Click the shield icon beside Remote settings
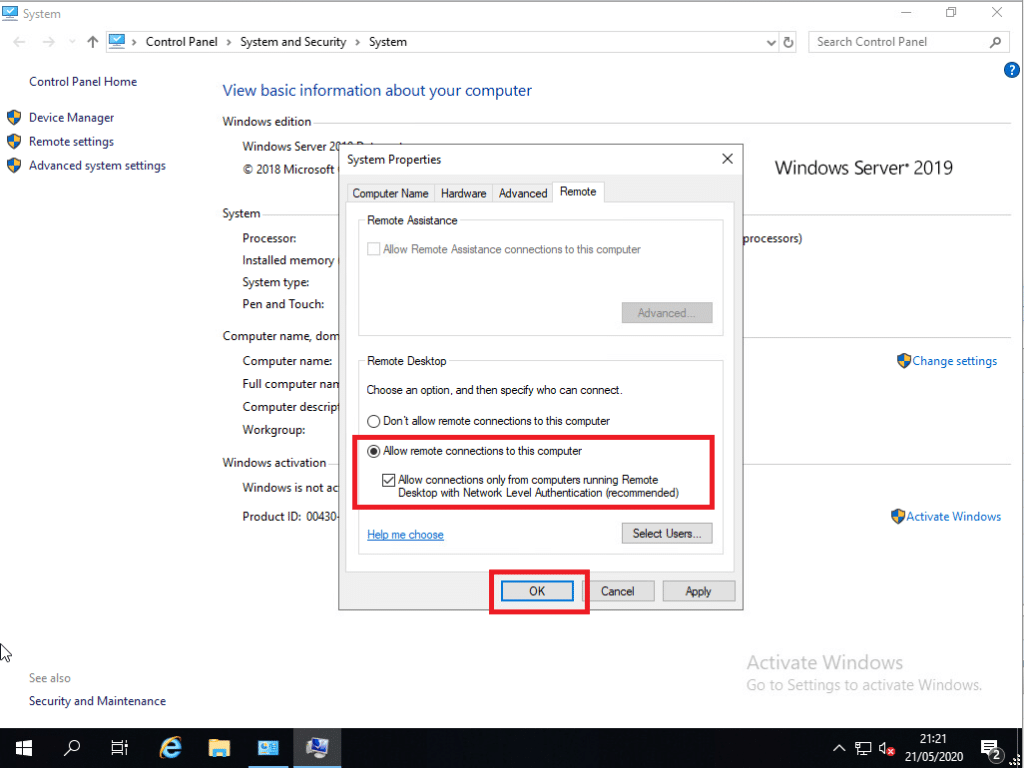The width and height of the screenshot is (1024, 768). coord(14,142)
